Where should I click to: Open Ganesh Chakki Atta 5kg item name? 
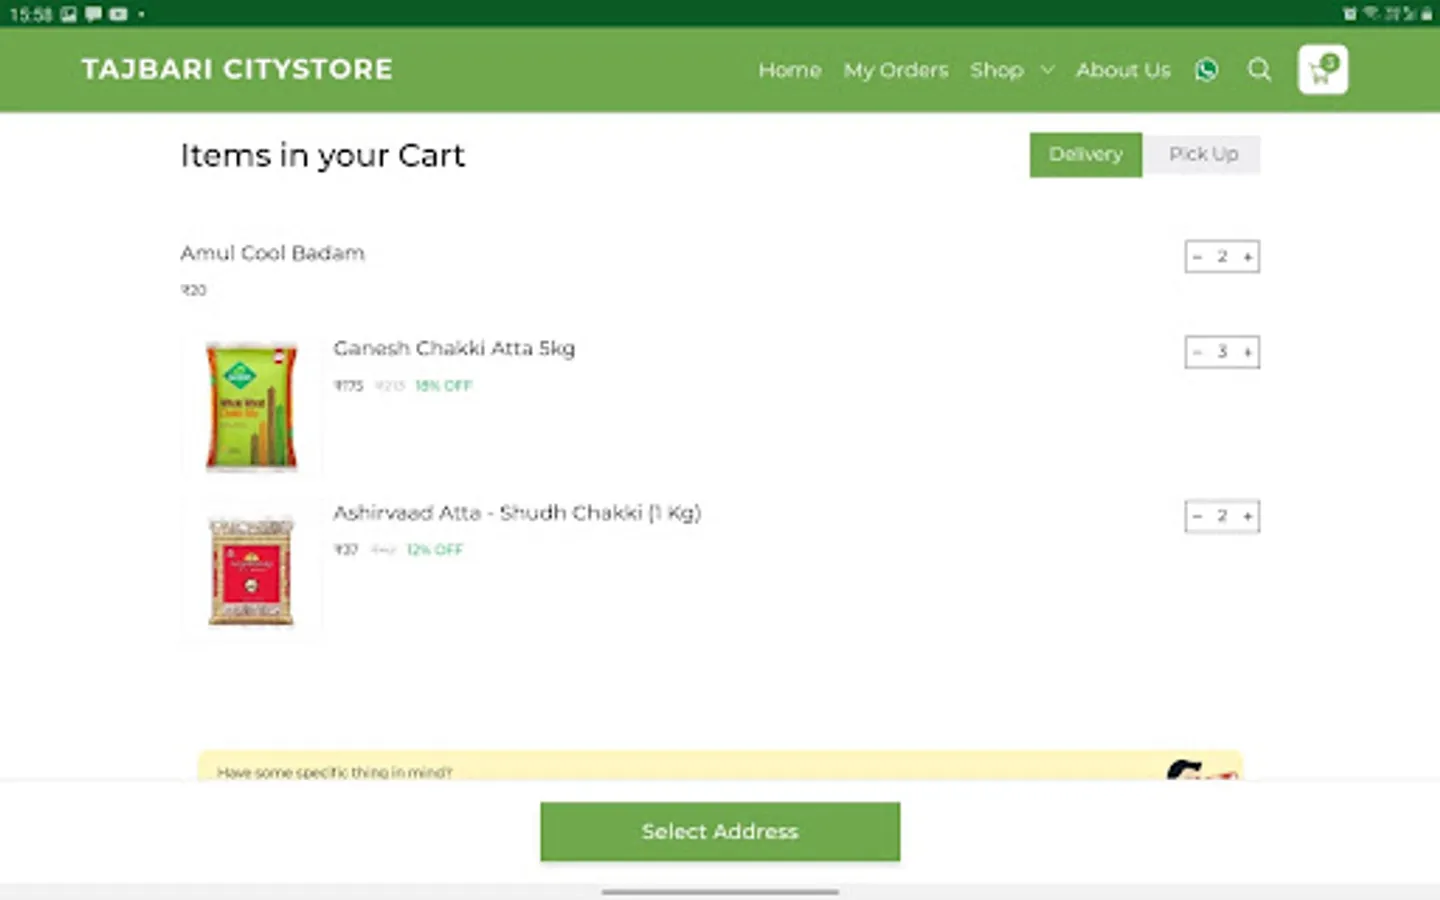coord(454,348)
